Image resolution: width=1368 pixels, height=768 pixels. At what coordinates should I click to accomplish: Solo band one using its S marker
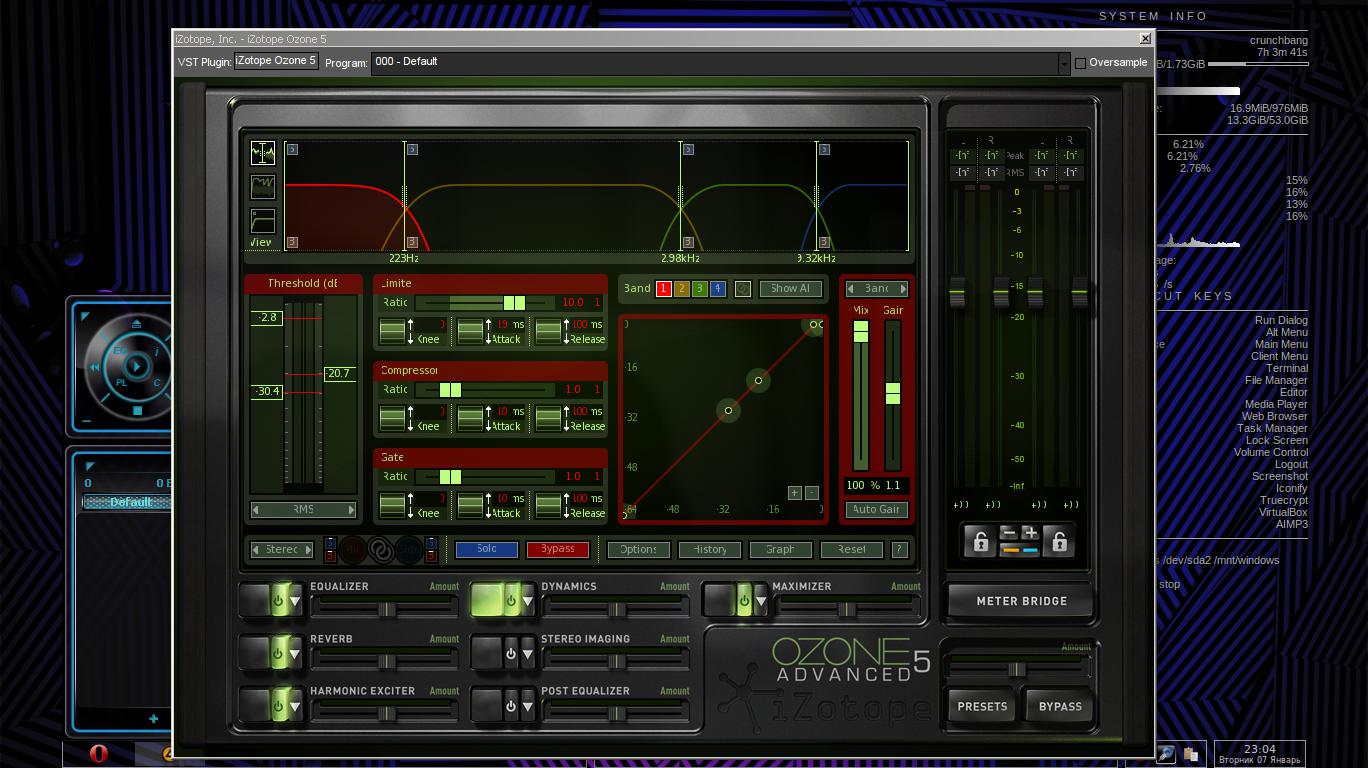coord(292,149)
